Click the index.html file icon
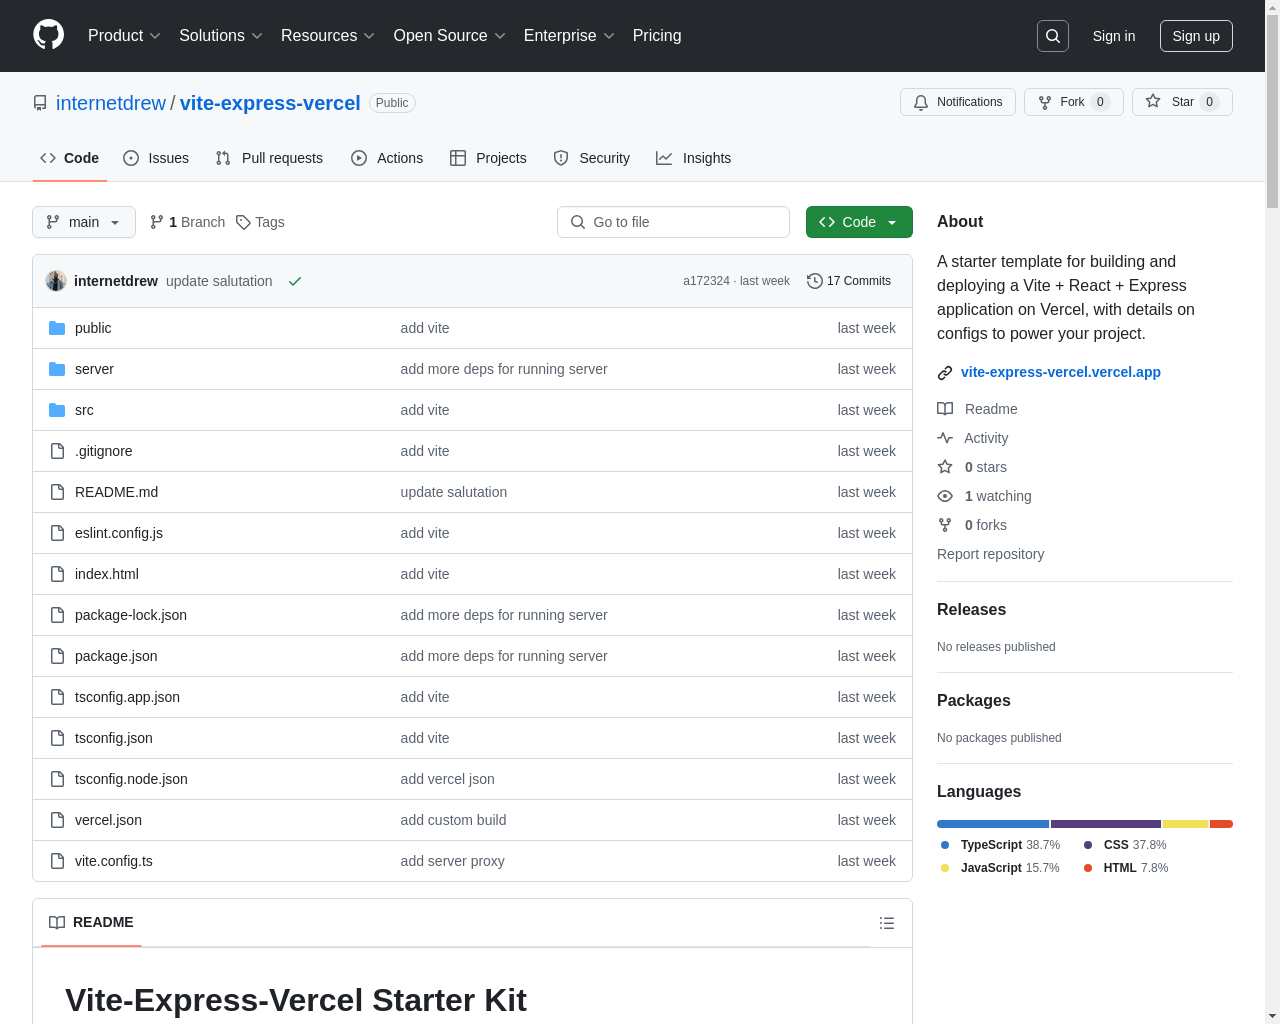 [x=57, y=574]
